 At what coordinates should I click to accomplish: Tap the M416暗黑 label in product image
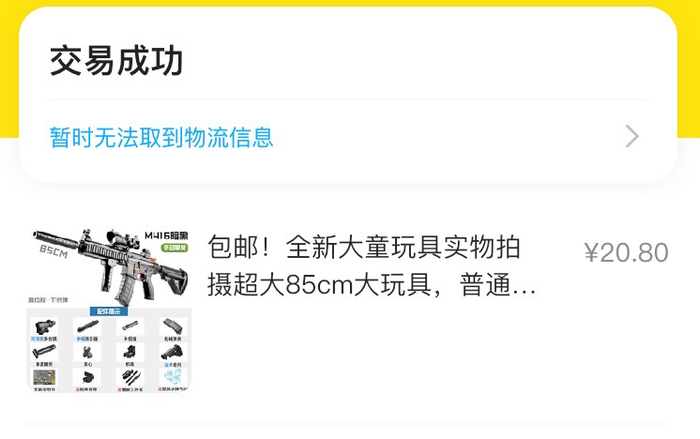(166, 235)
